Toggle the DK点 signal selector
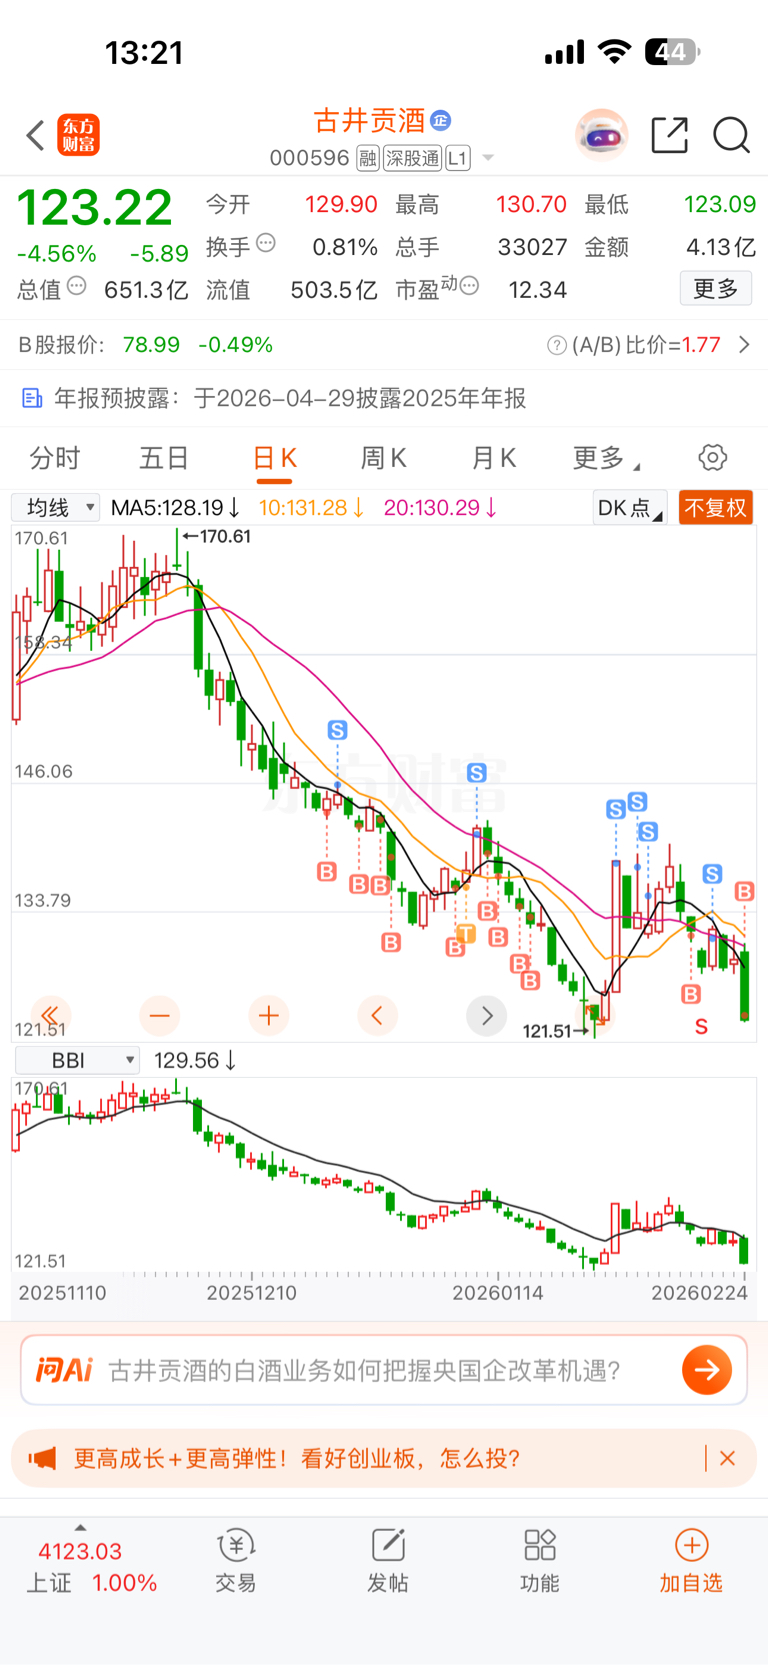Screen dimensions: 768x1665 pyautogui.click(x=630, y=508)
